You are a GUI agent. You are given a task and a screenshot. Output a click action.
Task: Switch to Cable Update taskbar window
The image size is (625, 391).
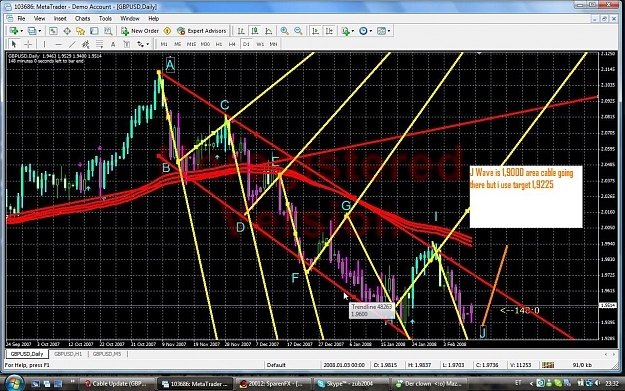(117, 384)
